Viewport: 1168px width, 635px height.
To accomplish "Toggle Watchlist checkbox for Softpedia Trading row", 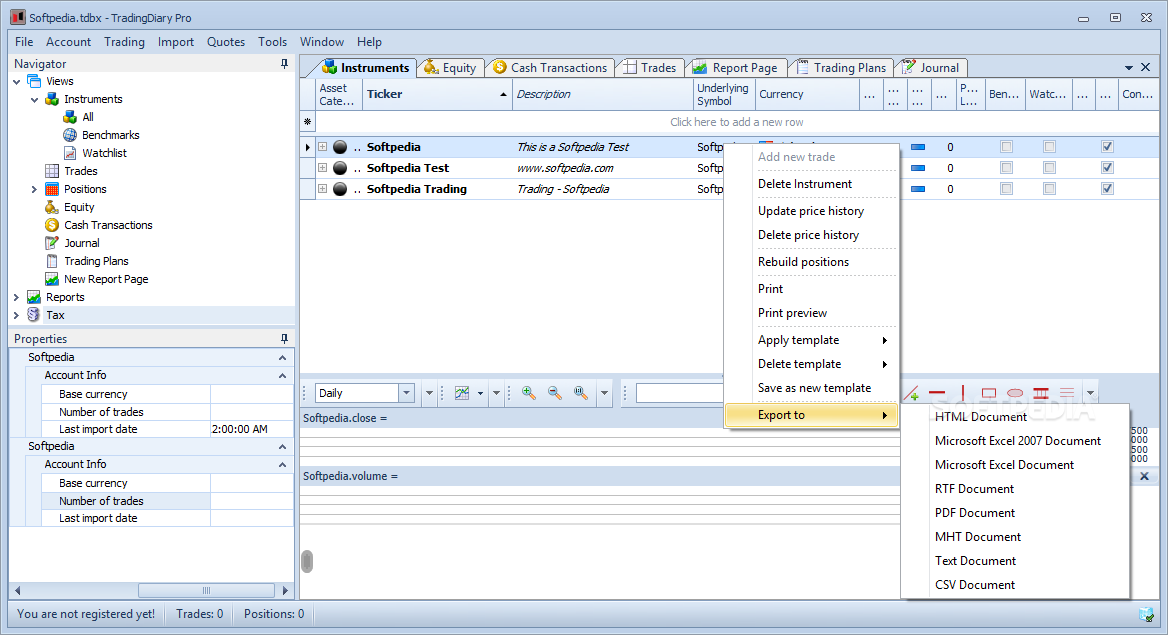I will click(x=1049, y=189).
